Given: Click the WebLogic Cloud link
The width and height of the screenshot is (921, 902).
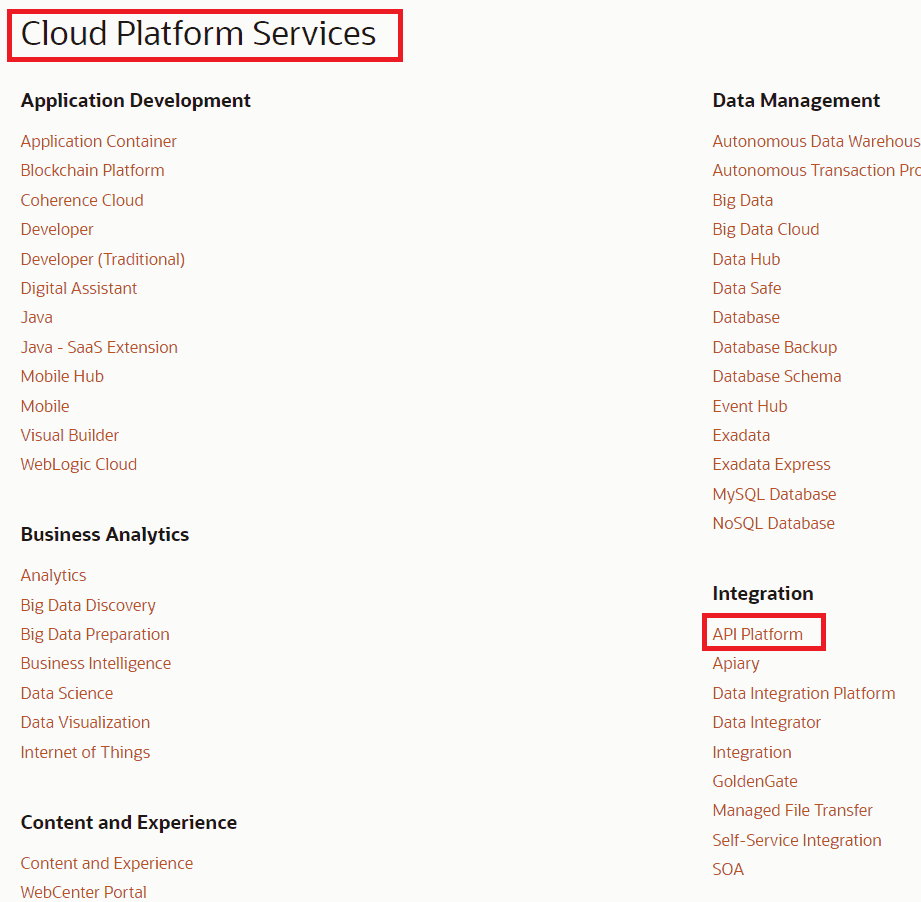Looking at the screenshot, I should pos(78,464).
